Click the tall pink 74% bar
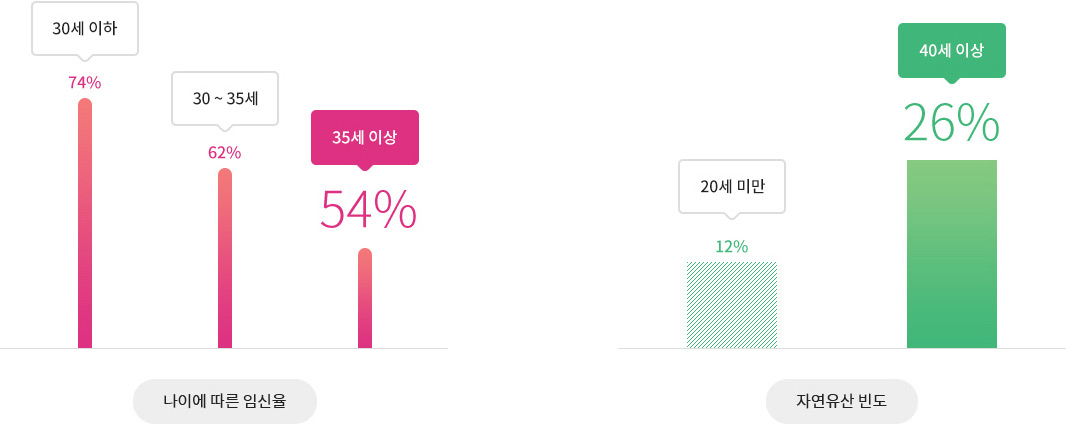 click(85, 223)
